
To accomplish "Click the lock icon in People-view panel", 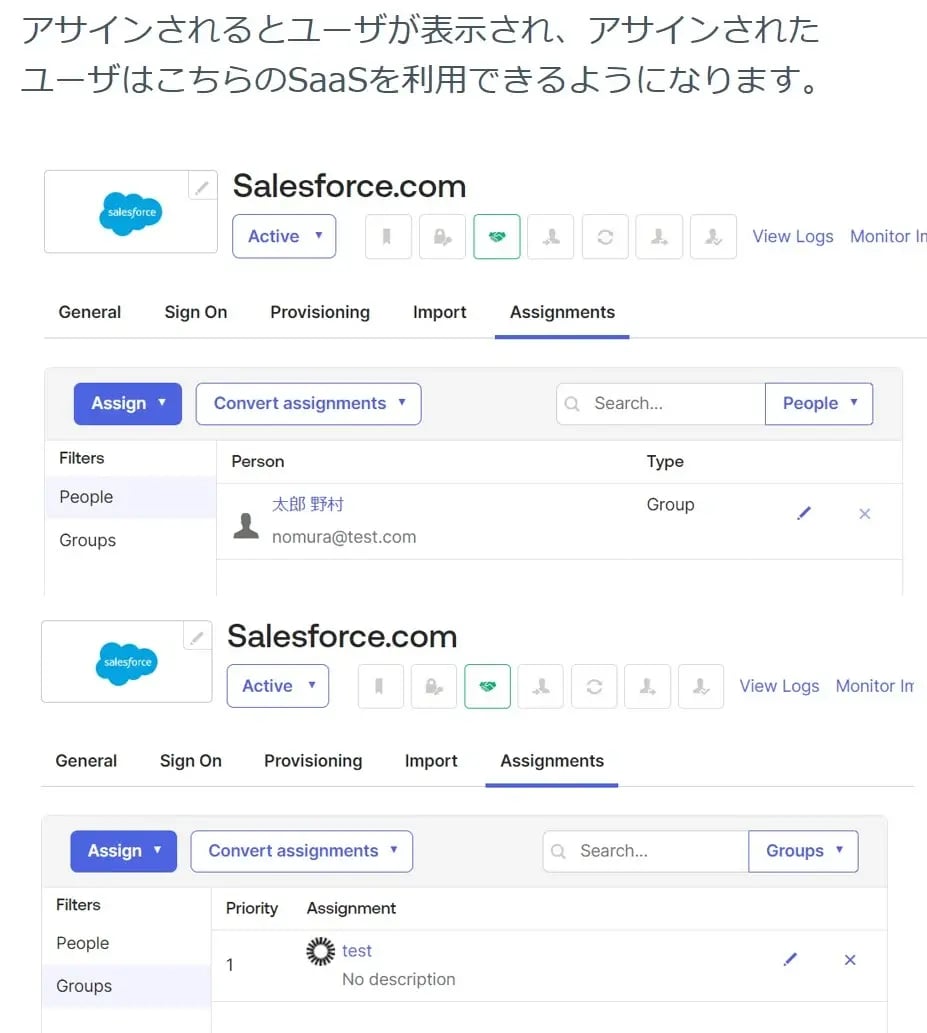I will tap(442, 237).
